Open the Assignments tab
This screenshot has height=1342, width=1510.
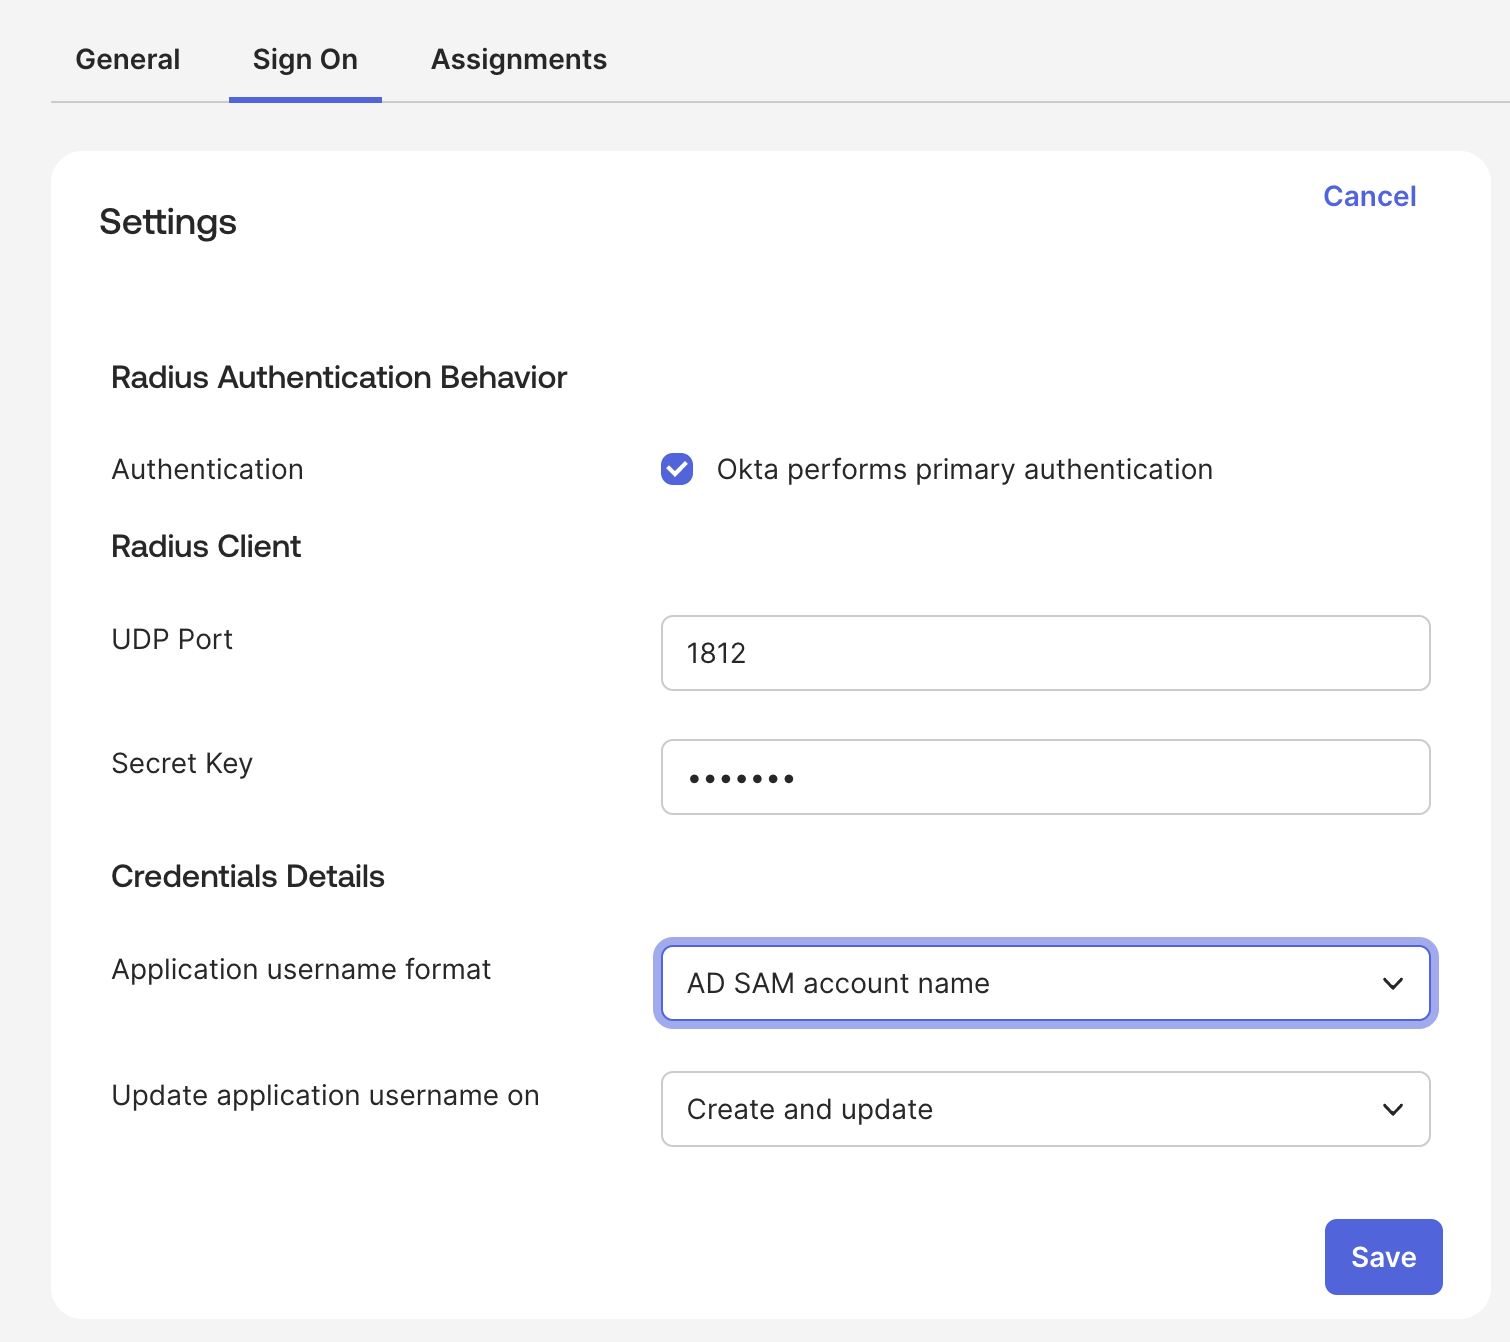click(518, 60)
